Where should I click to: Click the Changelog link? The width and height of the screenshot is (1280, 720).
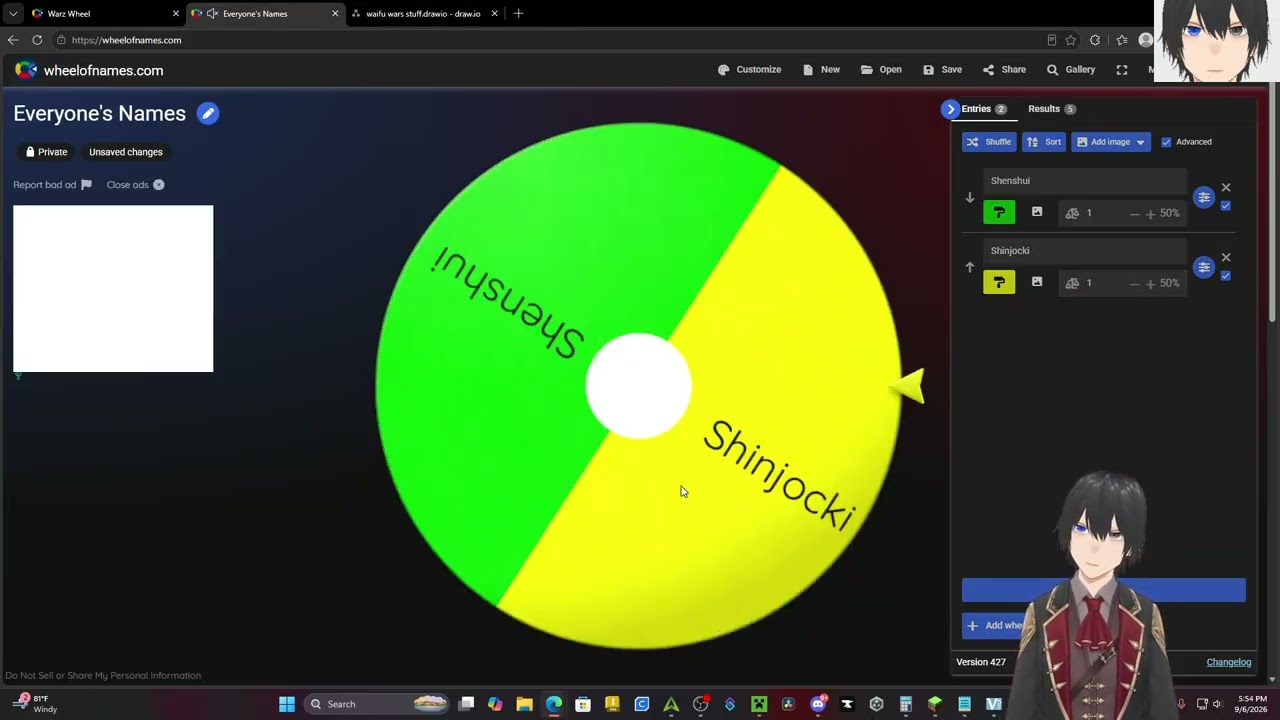click(1229, 662)
